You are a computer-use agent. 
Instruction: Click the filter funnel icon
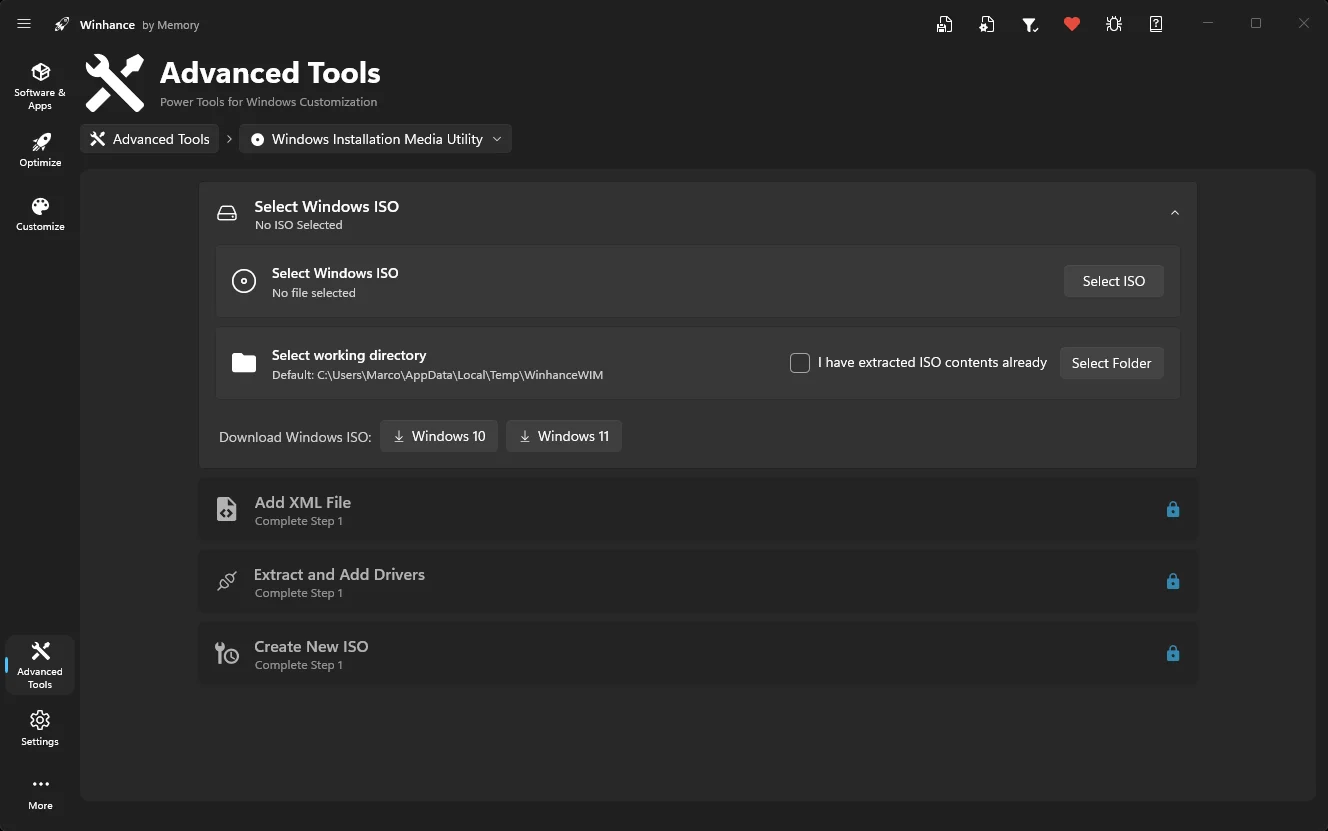coord(1030,24)
